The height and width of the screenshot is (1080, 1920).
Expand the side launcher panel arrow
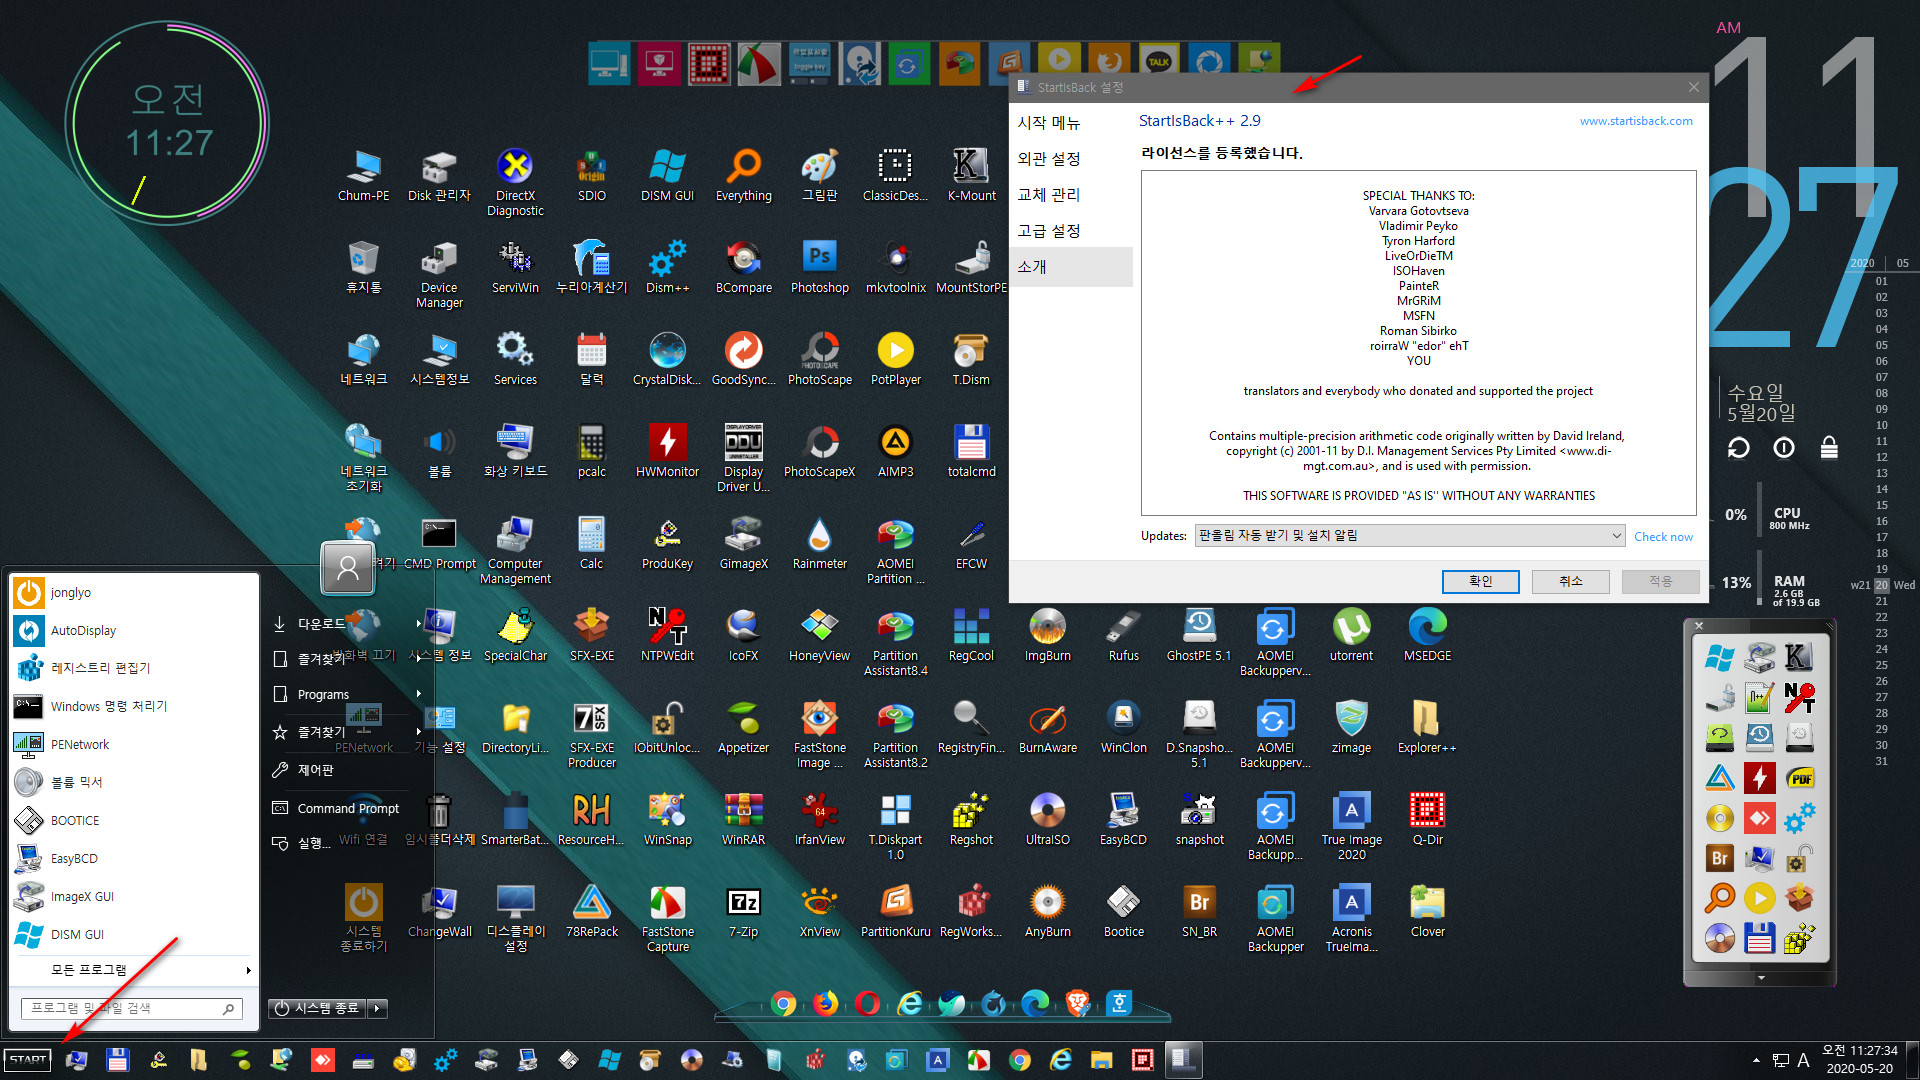pos(1761,978)
